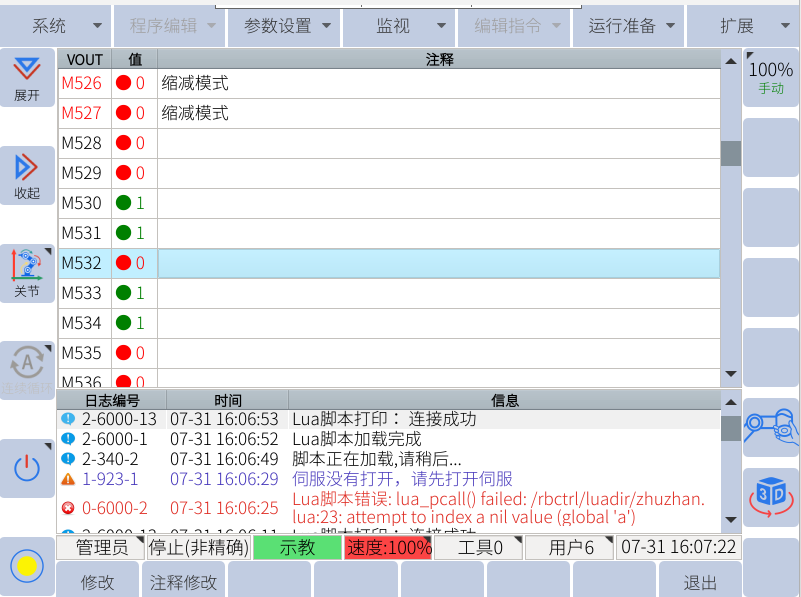
Task: Click the 100% 手动 speed icon
Action: (771, 77)
